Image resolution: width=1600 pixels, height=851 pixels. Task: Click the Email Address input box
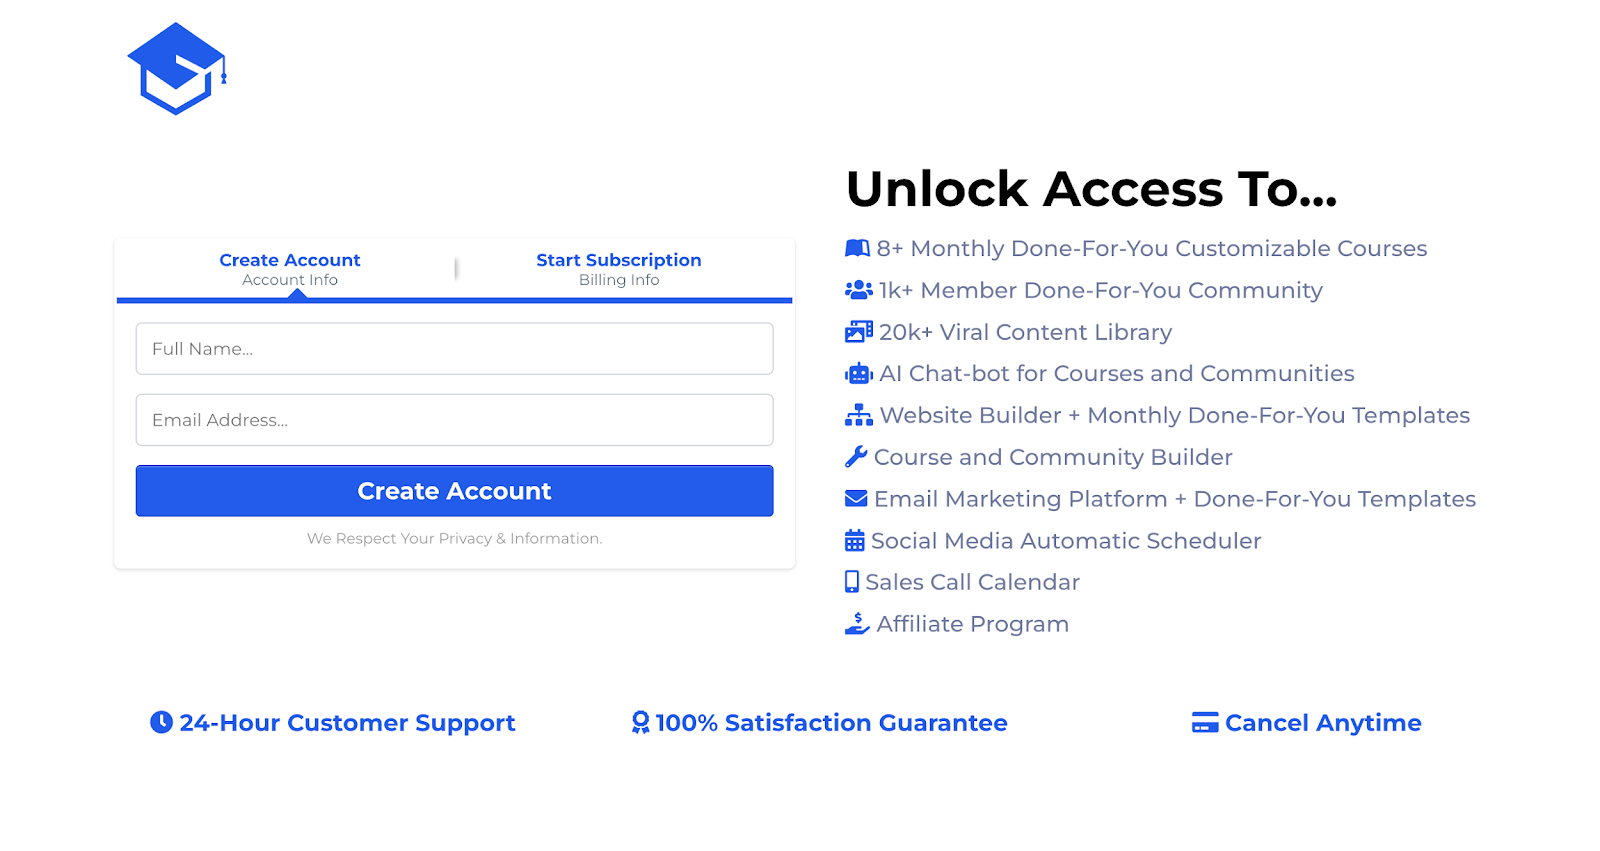454,419
